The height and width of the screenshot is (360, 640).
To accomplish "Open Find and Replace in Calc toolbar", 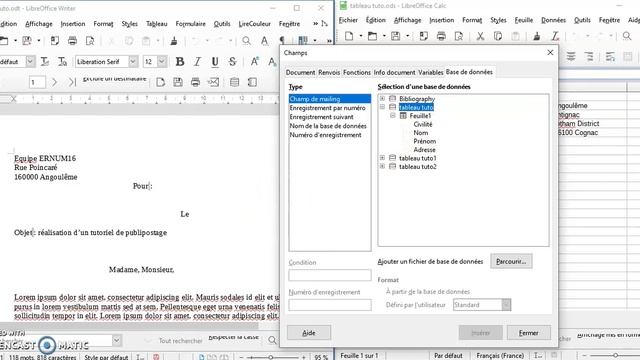I will [627, 36].
